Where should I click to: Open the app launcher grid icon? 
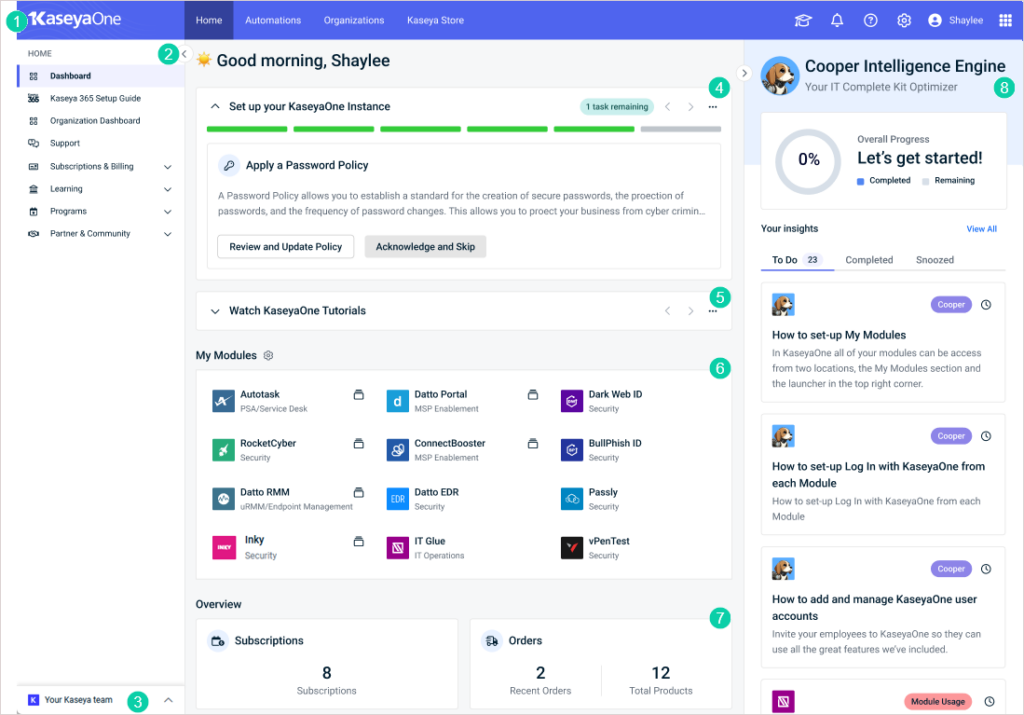point(1005,20)
